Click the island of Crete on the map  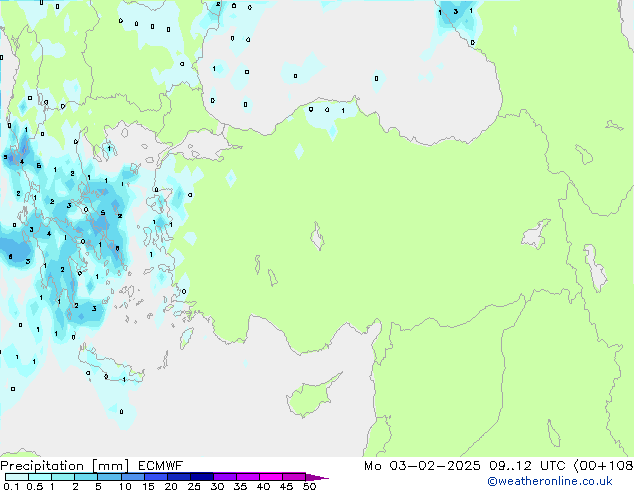coord(110,367)
